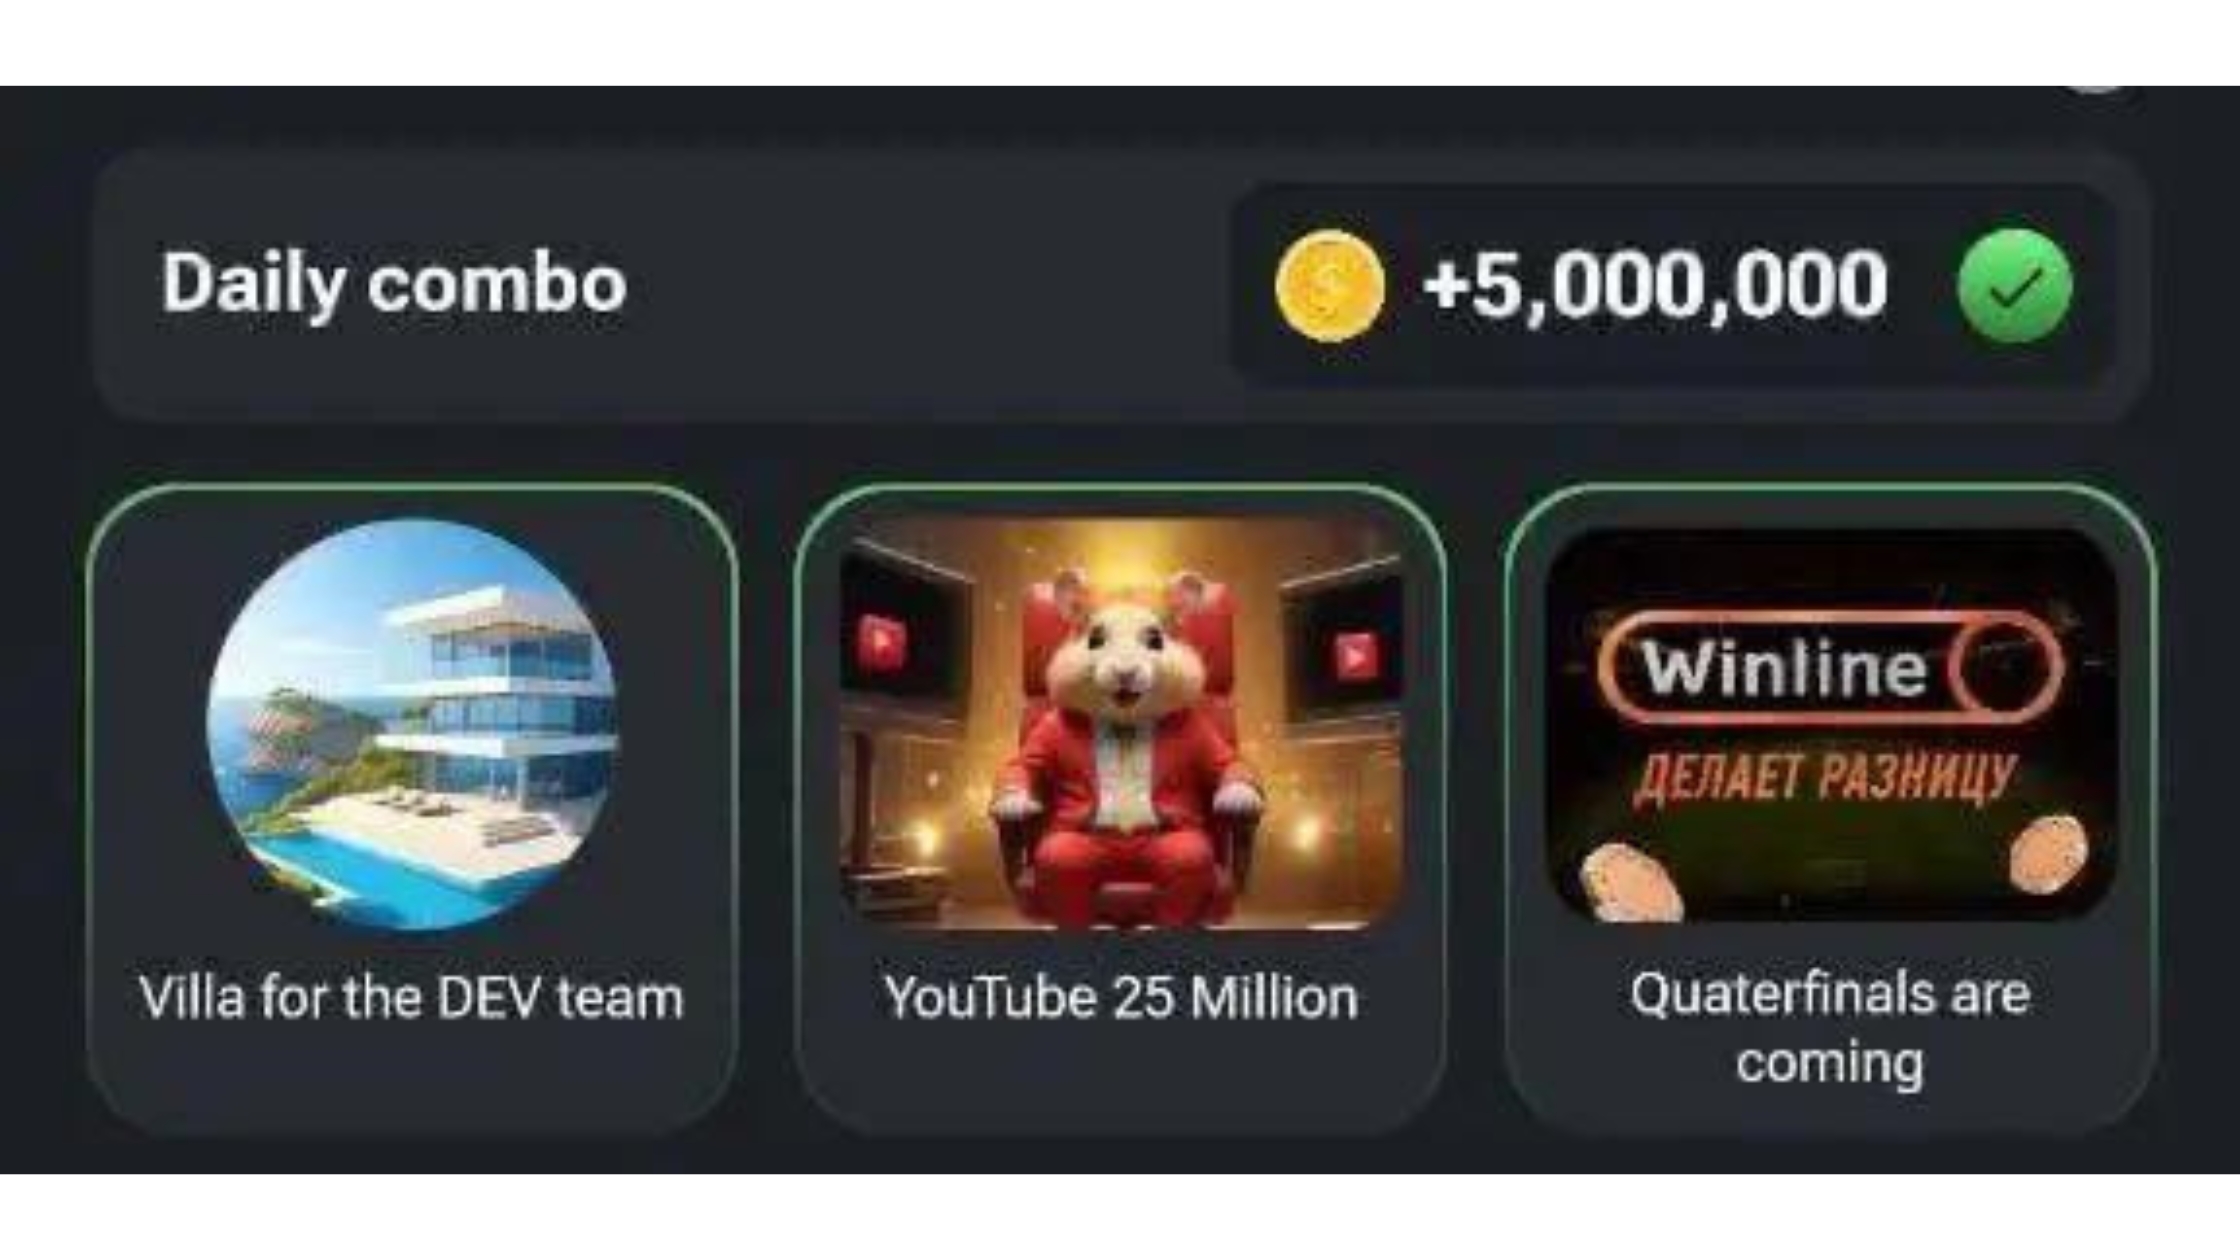Screen dimensions: 2240x1260
Task: Click the Daily combo heading
Action: (394, 285)
